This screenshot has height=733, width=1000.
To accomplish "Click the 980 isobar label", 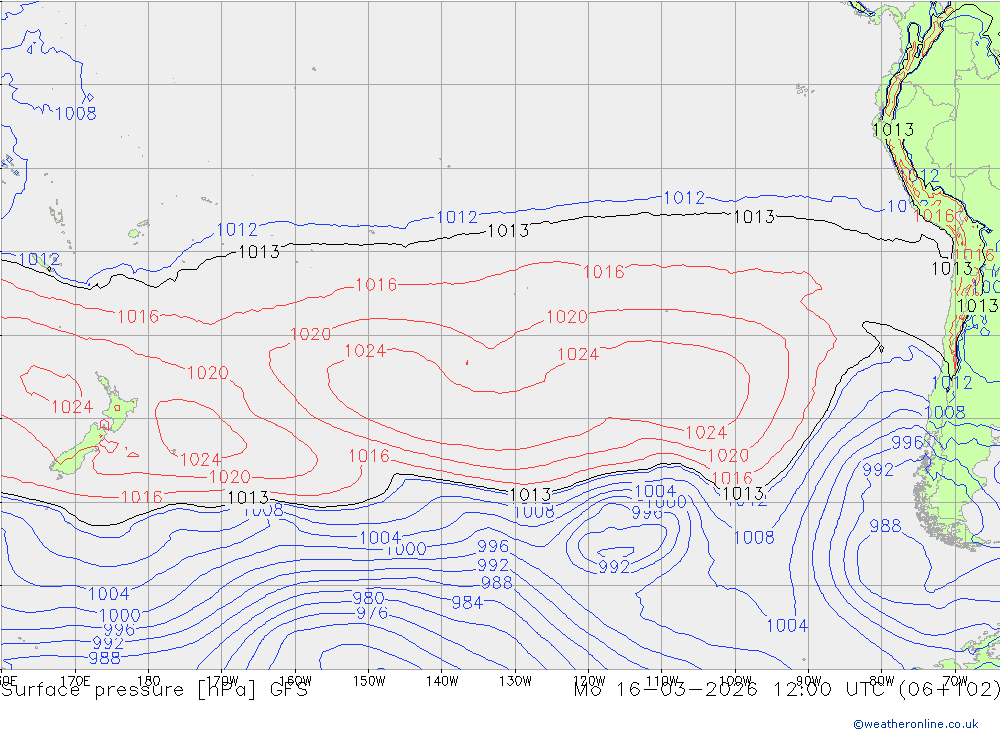I will [368, 598].
